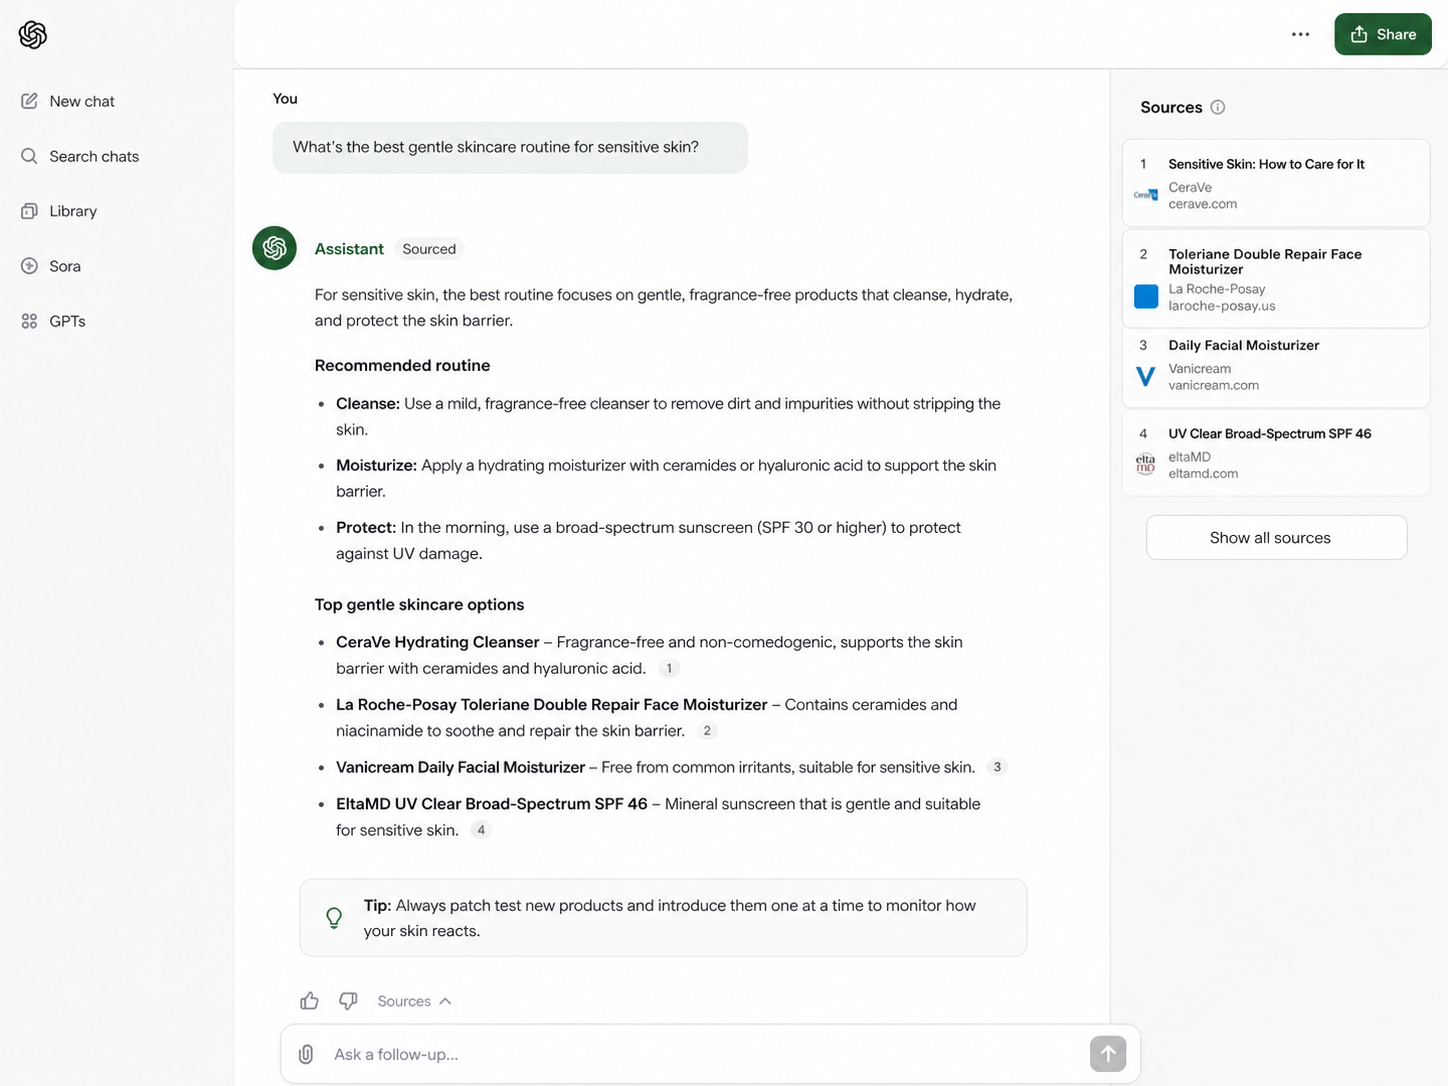The image size is (1448, 1086).
Task: Click the Cleanse: bullet label
Action: pyautogui.click(x=368, y=404)
